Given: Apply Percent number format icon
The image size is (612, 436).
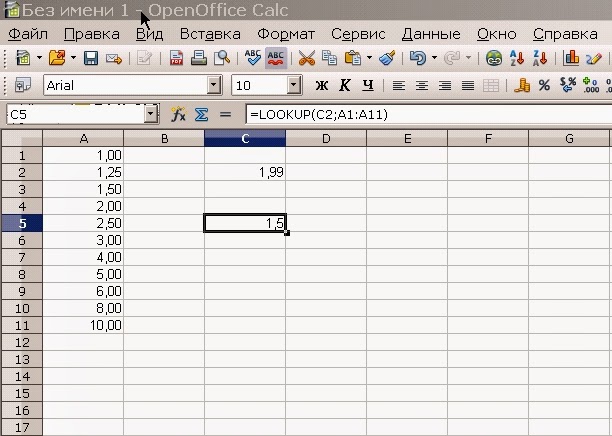Looking at the screenshot, I should [x=544, y=85].
